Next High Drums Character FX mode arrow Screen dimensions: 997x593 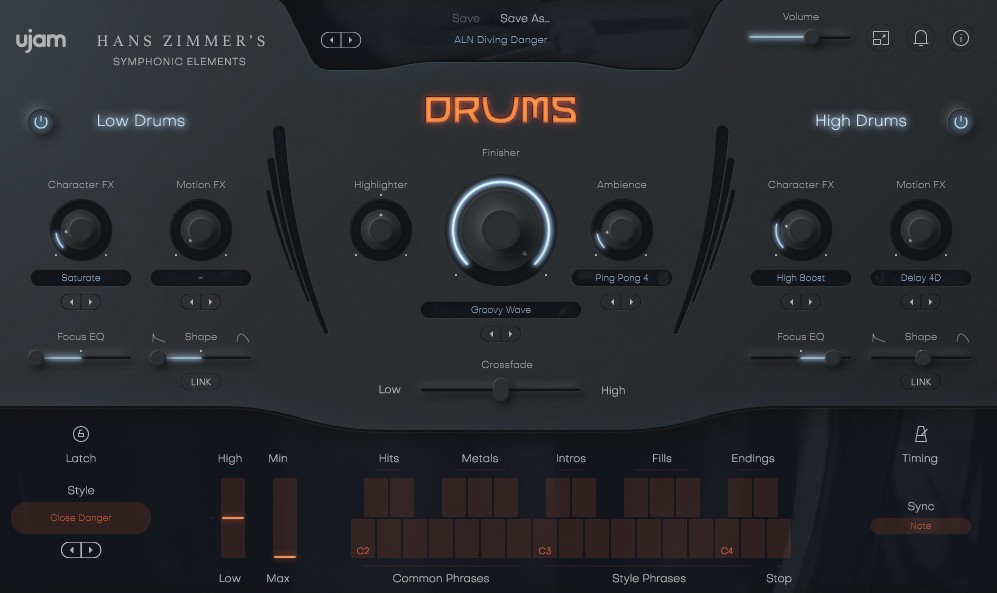(x=810, y=302)
